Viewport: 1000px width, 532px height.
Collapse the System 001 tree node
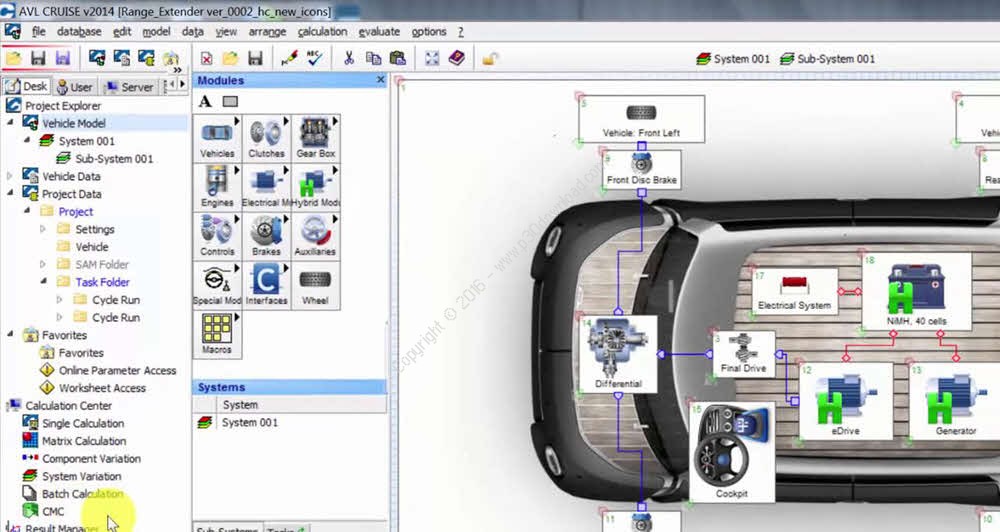(27, 139)
